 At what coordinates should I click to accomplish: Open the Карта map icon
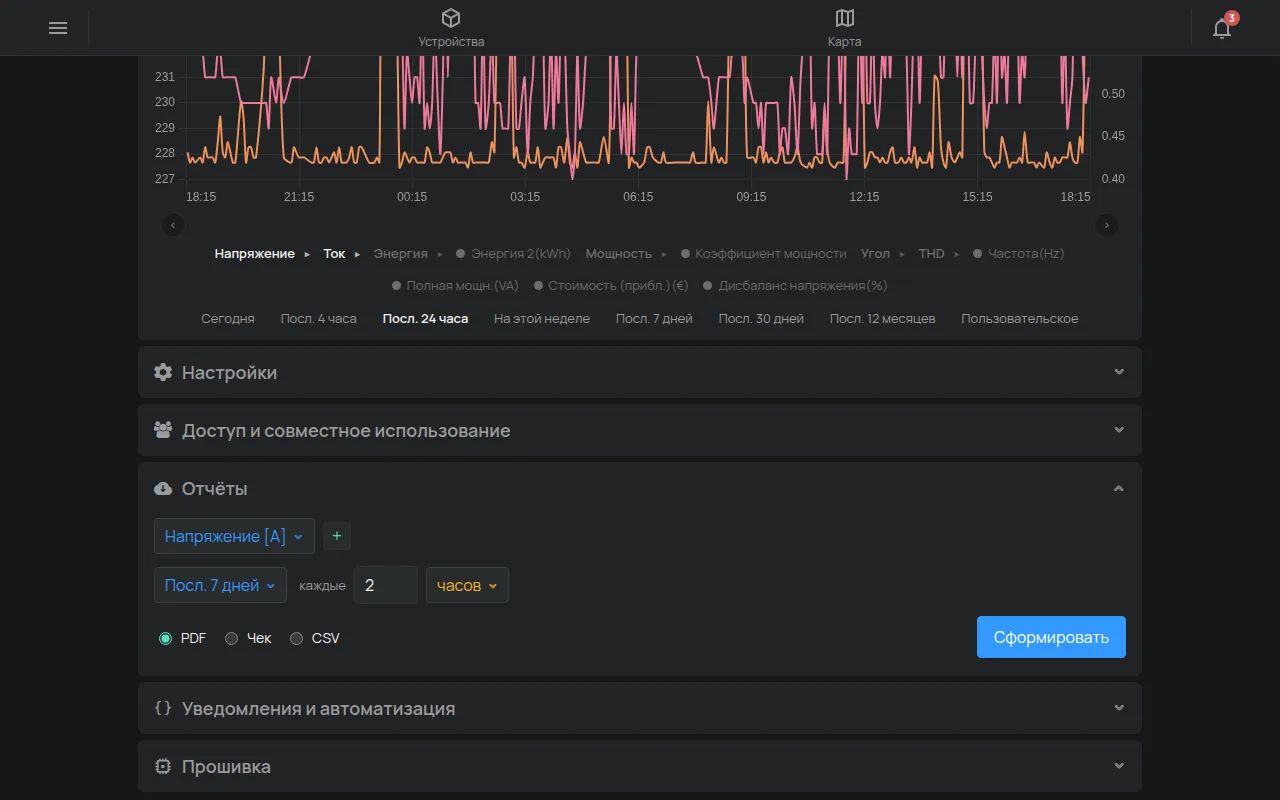pyautogui.click(x=844, y=18)
